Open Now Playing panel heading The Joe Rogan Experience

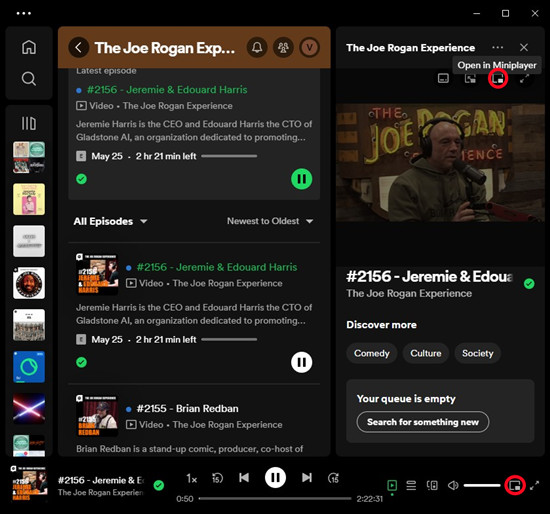[410, 48]
